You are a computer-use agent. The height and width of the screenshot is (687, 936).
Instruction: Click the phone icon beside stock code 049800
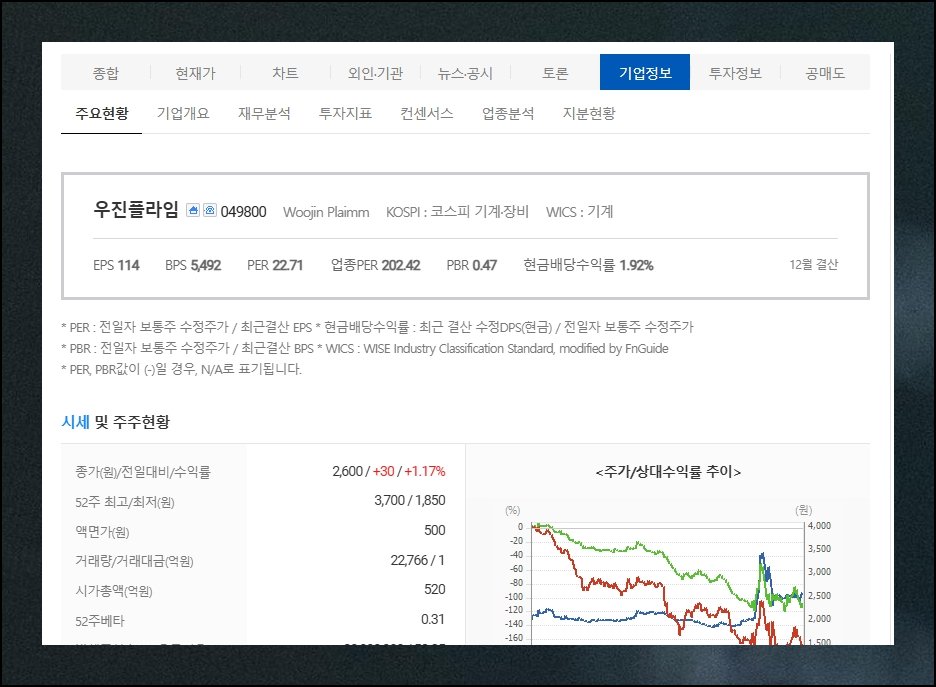coord(210,210)
